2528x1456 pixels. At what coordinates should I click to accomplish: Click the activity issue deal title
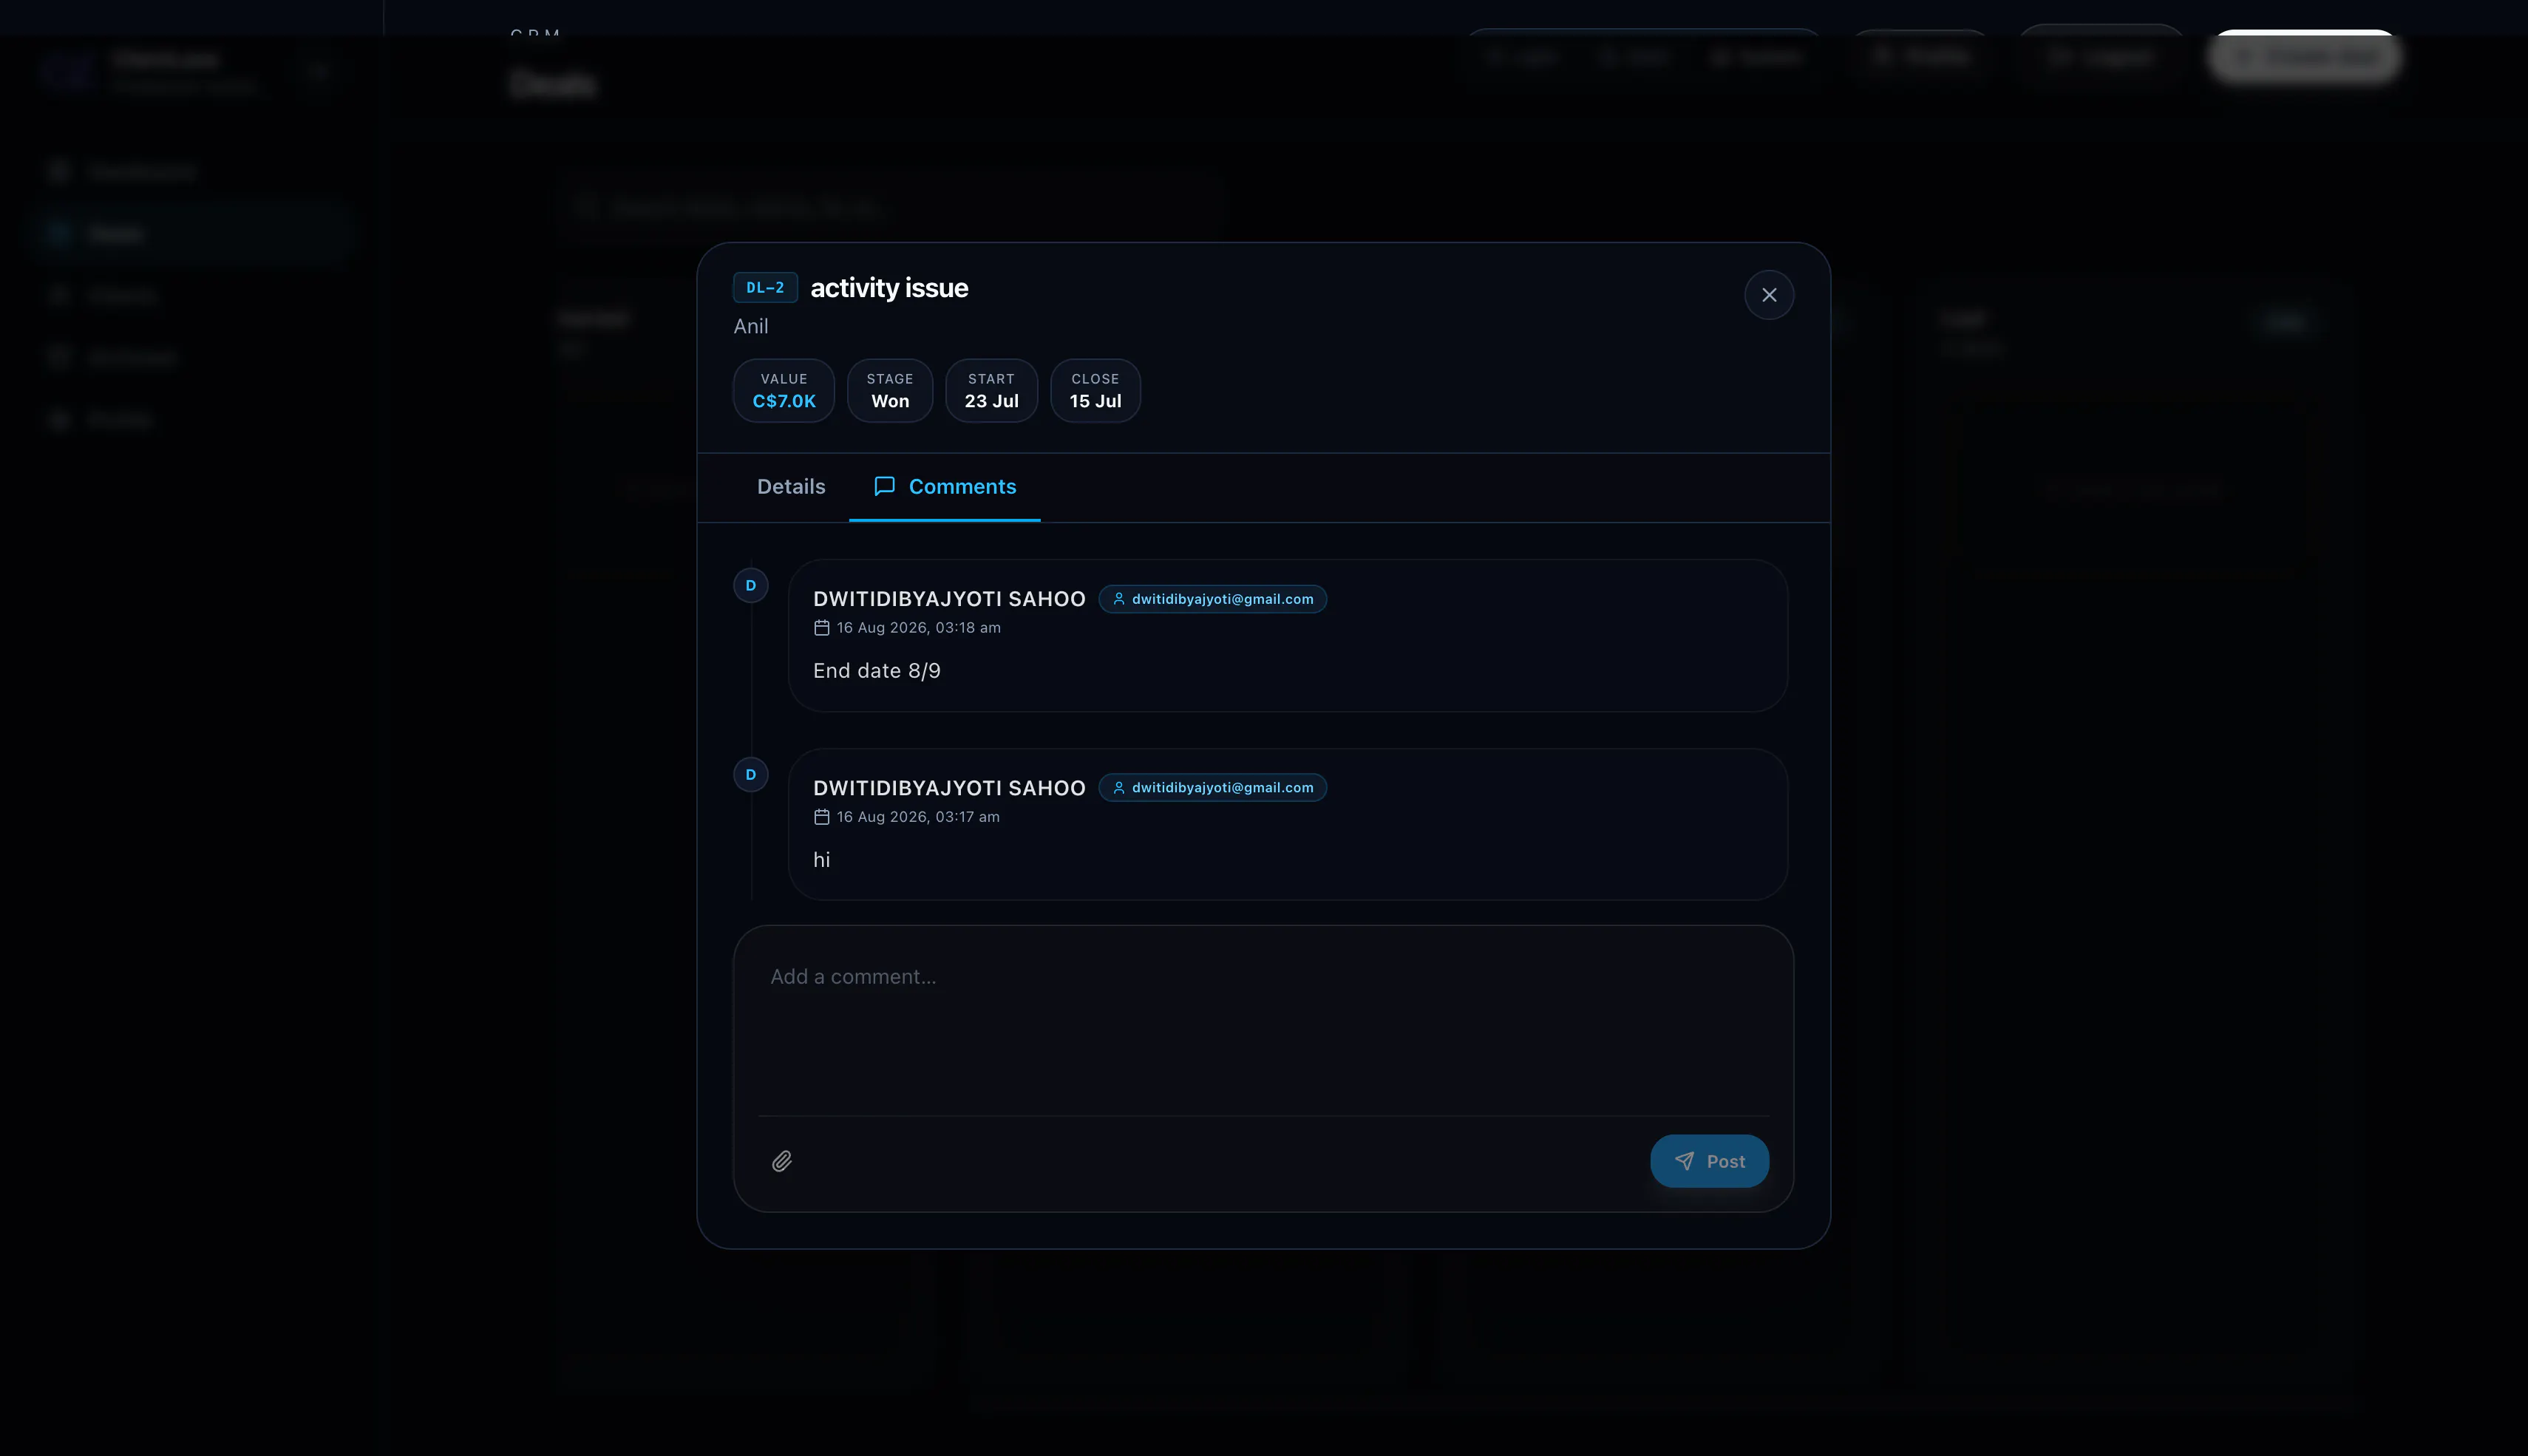889,288
